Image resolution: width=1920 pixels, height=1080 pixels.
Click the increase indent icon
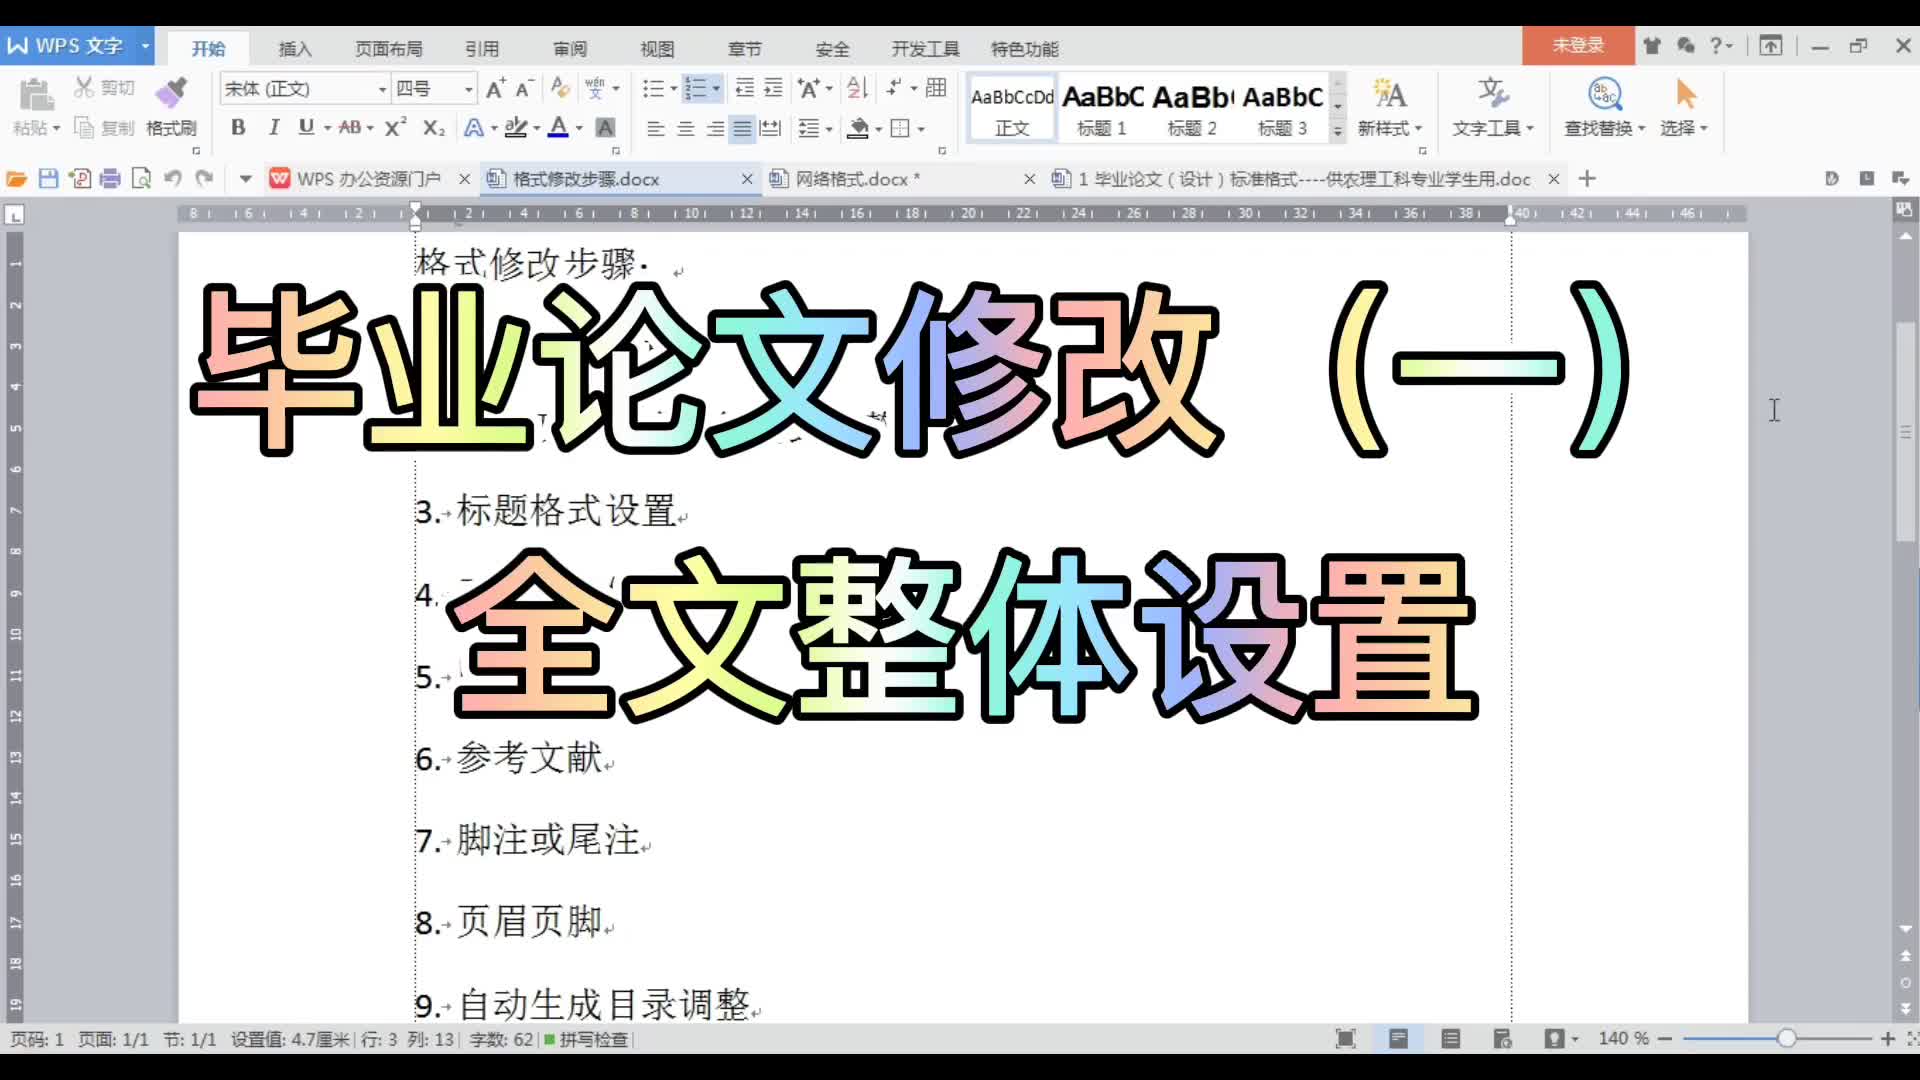(773, 89)
